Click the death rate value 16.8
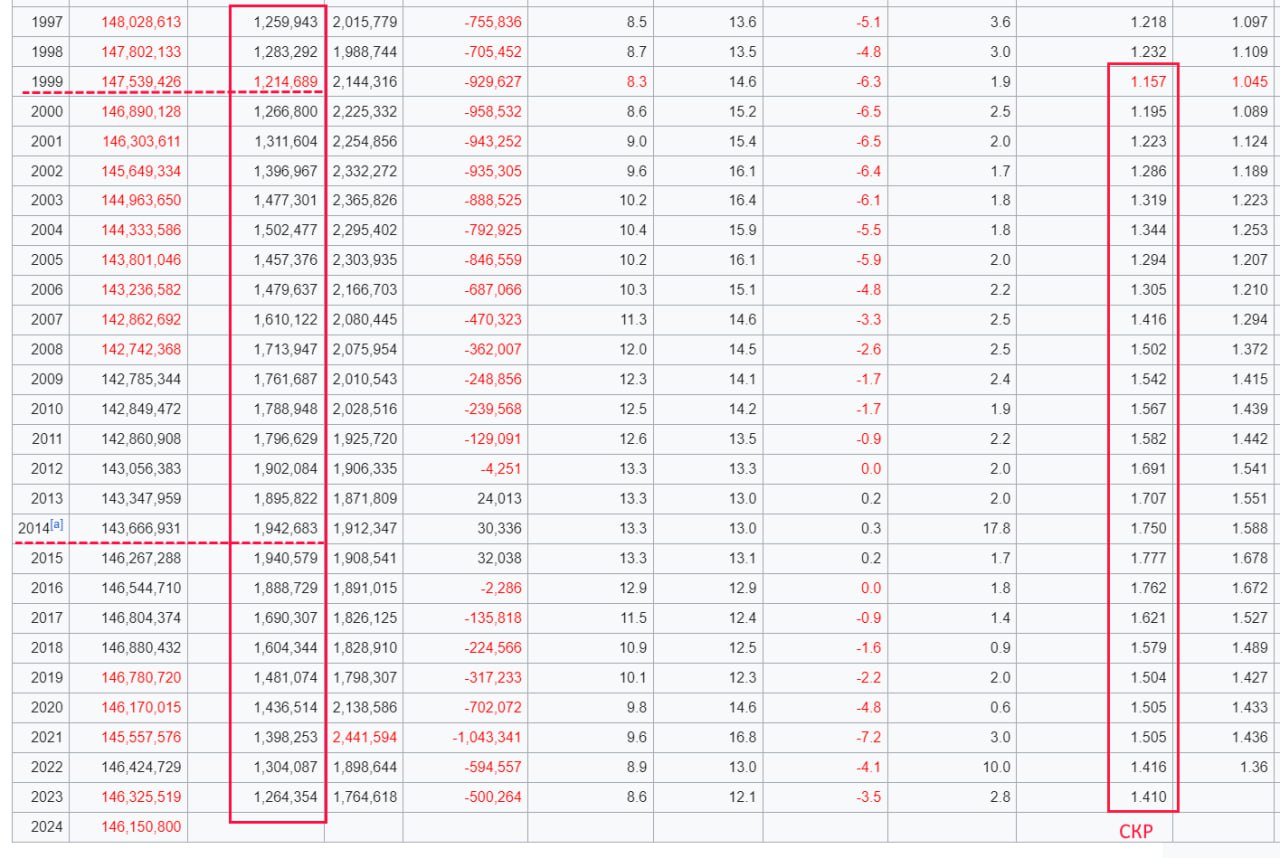 [742, 737]
